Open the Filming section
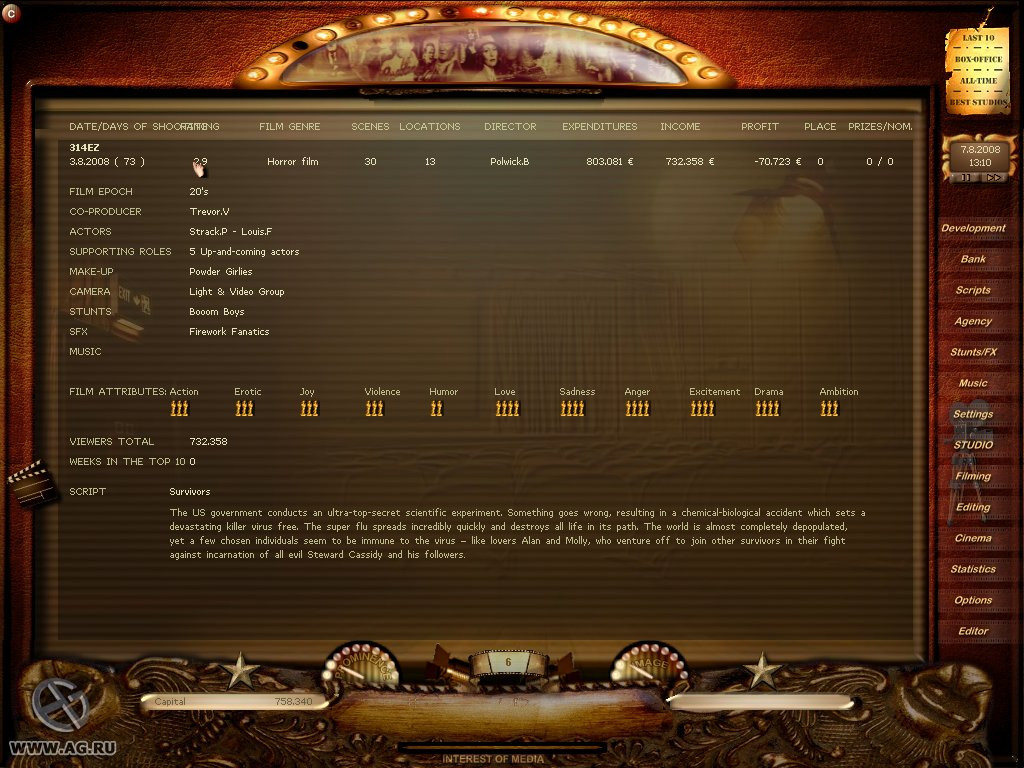Image resolution: width=1024 pixels, height=768 pixels. pos(973,476)
